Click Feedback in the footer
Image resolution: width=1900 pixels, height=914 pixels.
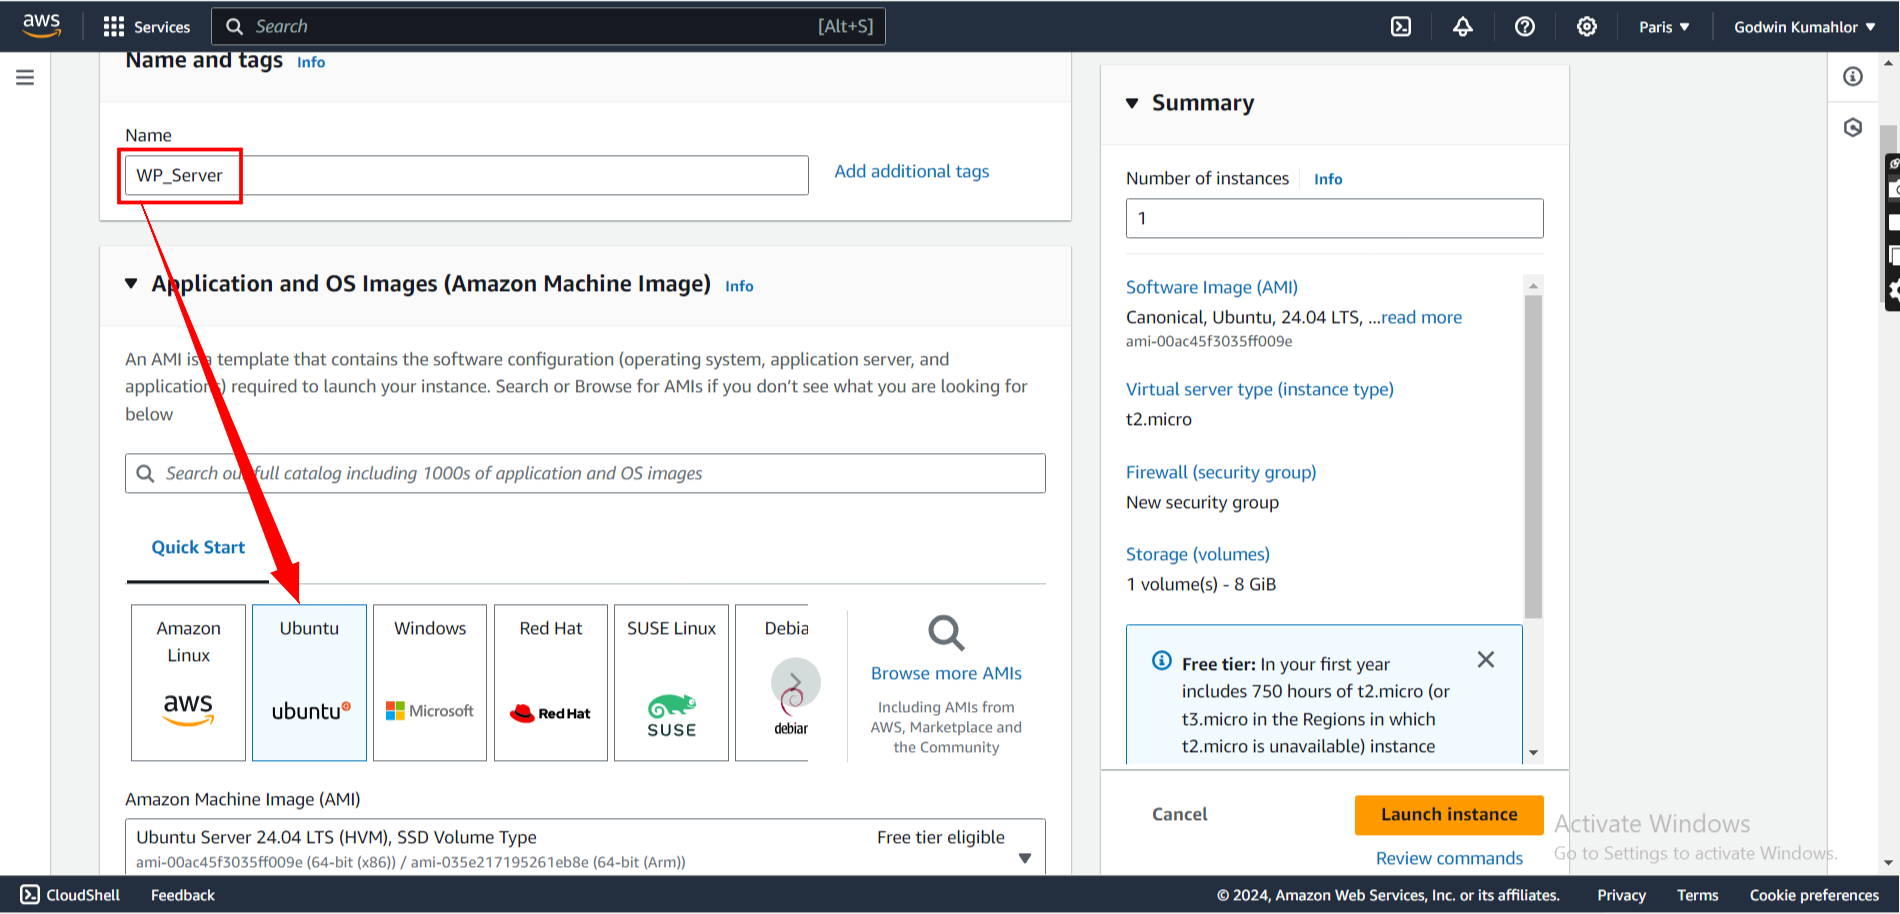183,895
